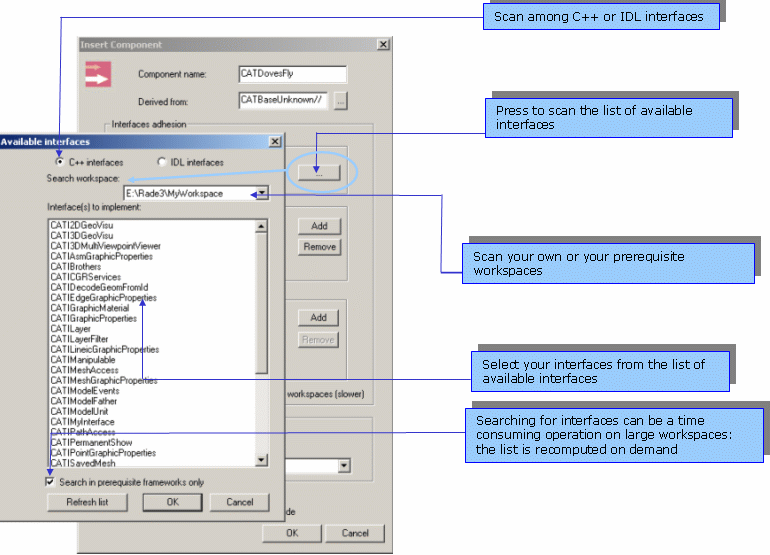Open the dropdown arrow in Insert Component bottom
The width and height of the screenshot is (770, 555).
(x=344, y=465)
